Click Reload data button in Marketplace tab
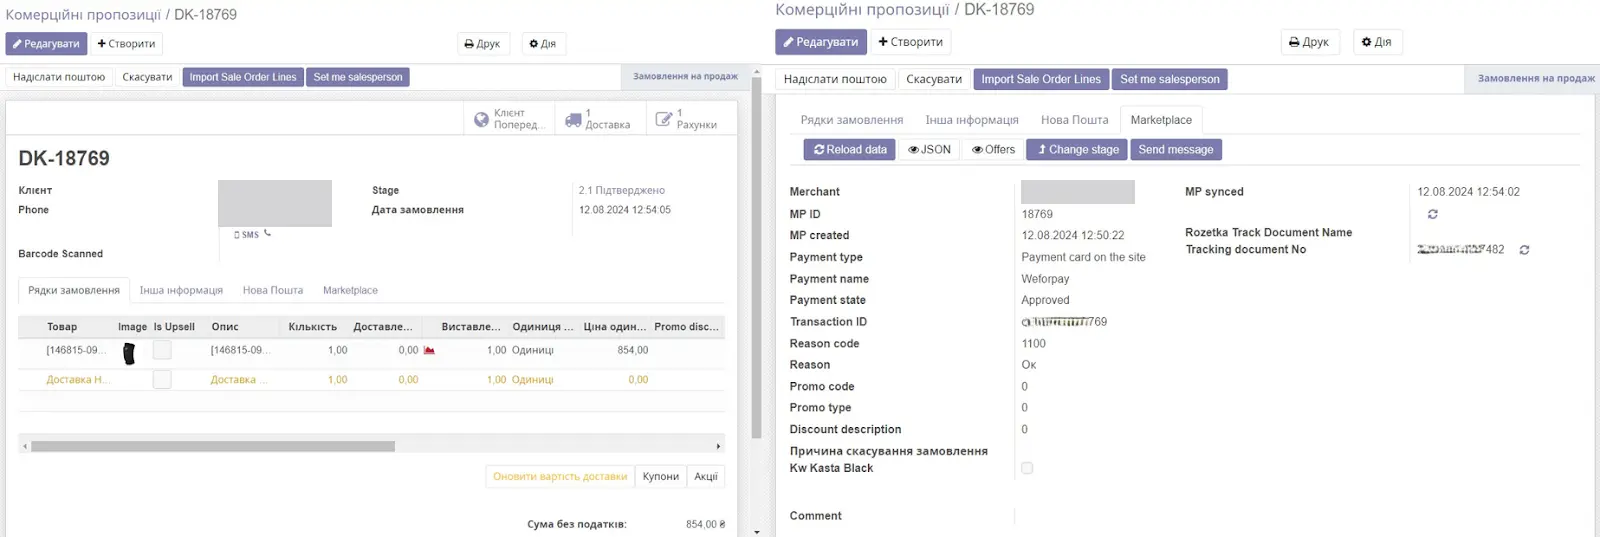Image resolution: width=1600 pixels, height=537 pixels. pos(850,150)
